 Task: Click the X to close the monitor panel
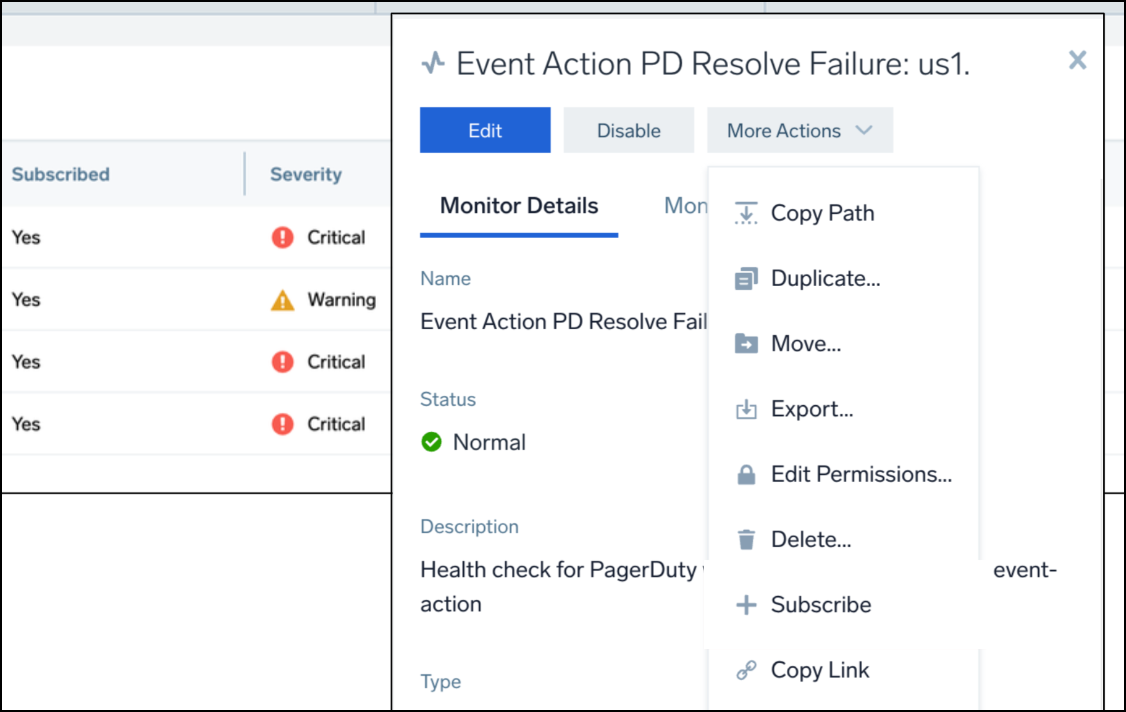point(1077,60)
